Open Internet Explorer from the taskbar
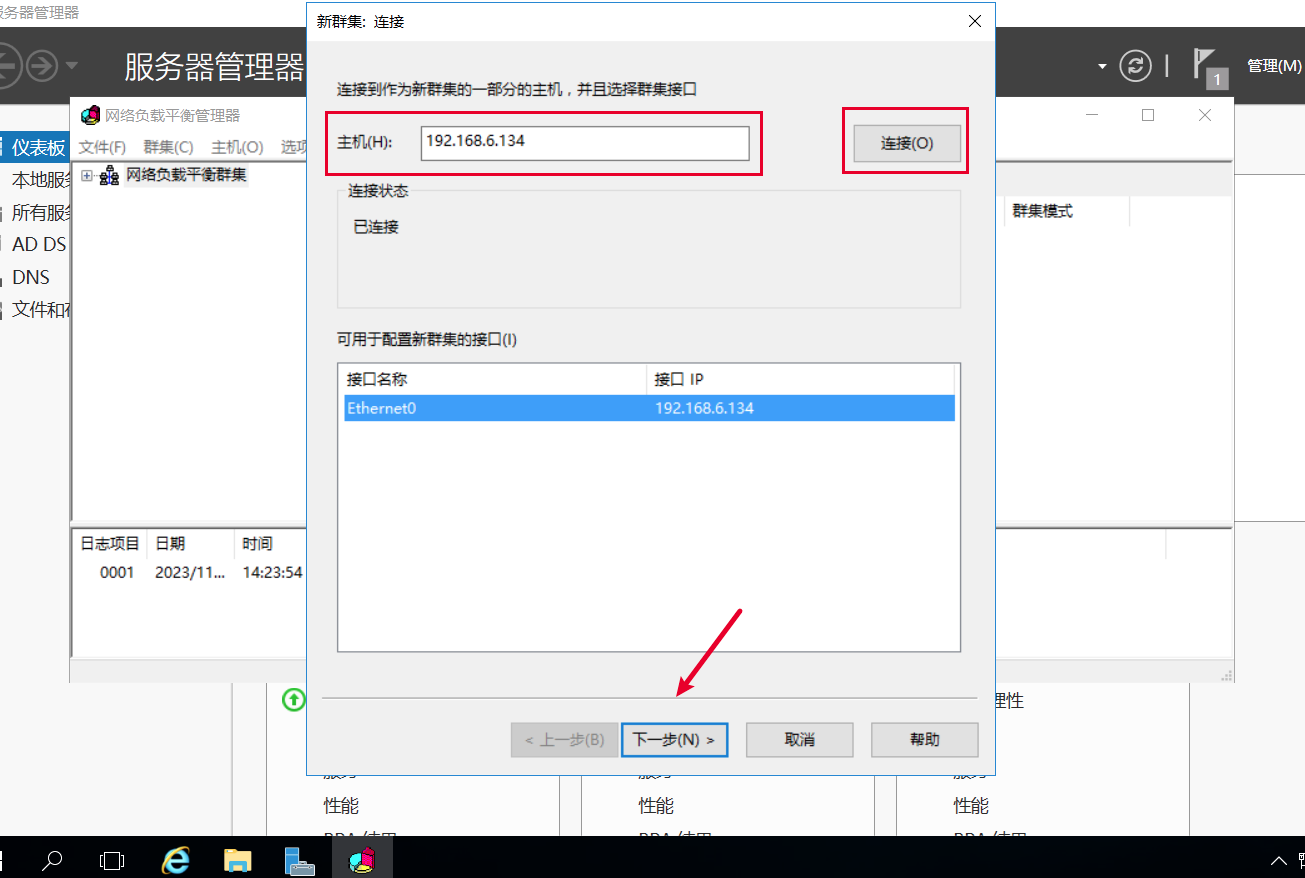 176,859
